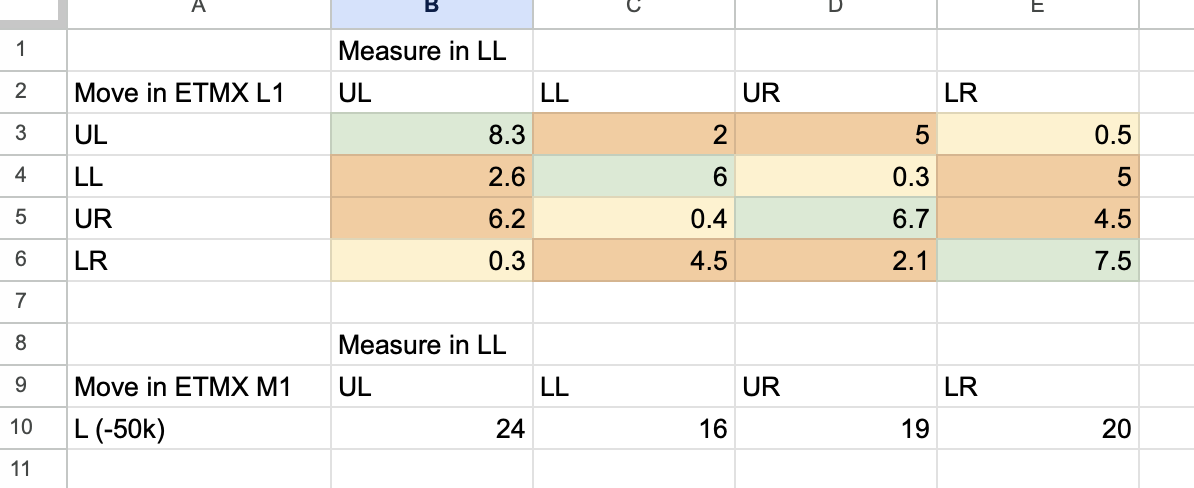Select row 7 header
This screenshot has width=1194, height=488.
point(34,301)
